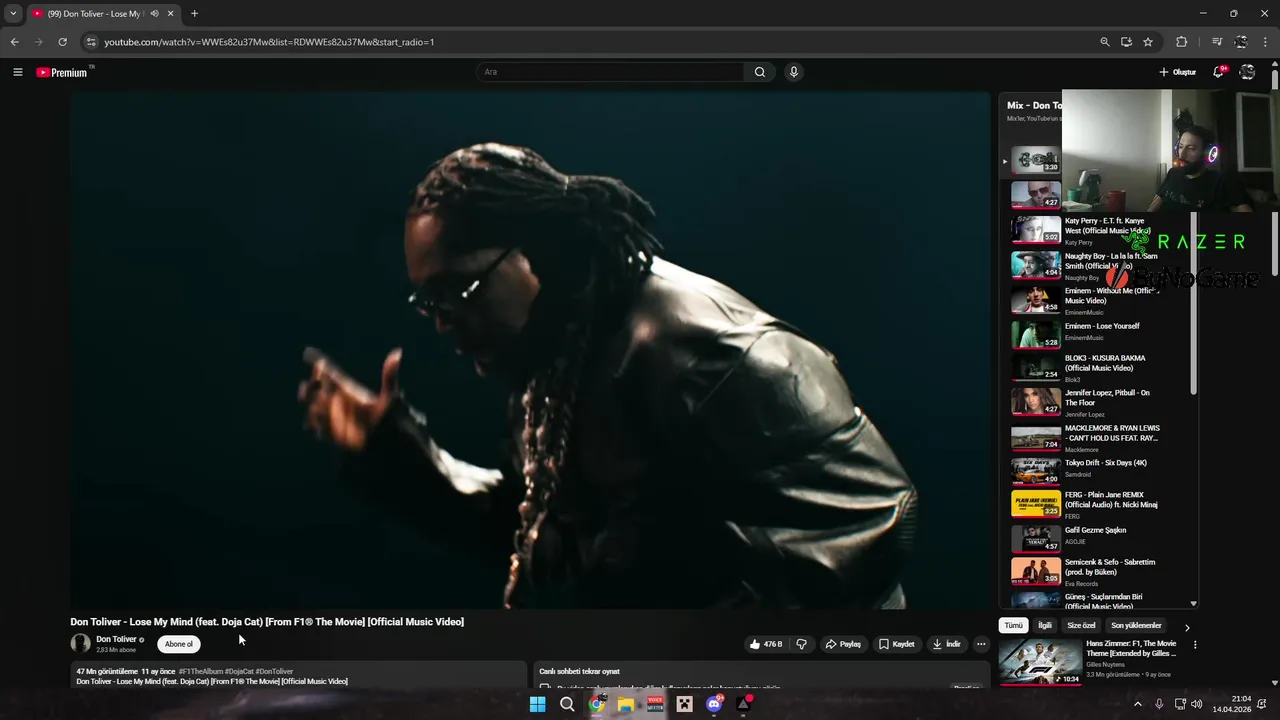Select Eminem - Without Me in playlist
1280x720 pixels.
tap(1097, 300)
